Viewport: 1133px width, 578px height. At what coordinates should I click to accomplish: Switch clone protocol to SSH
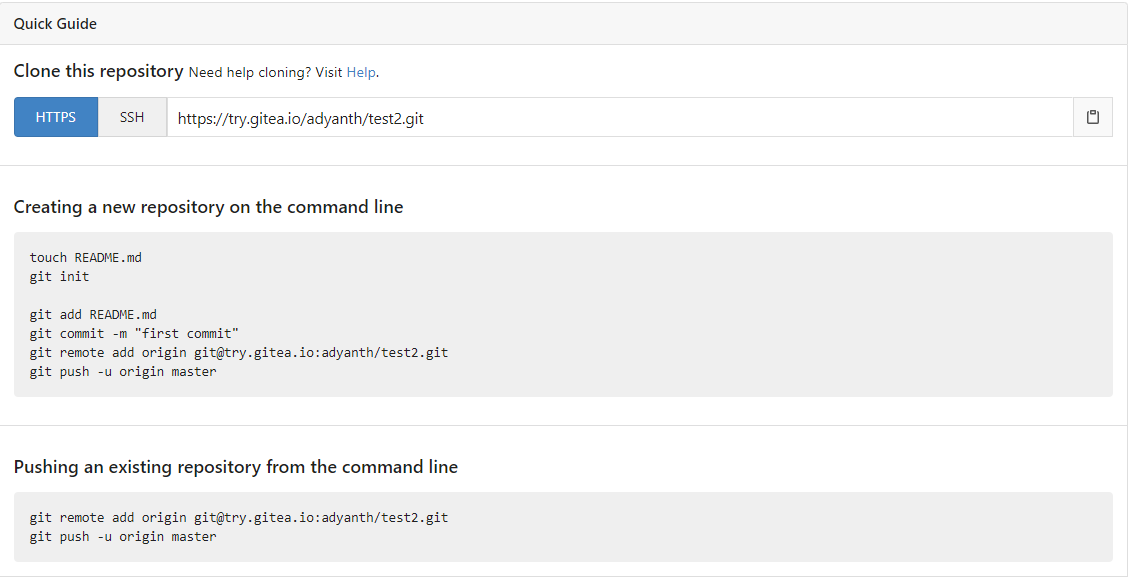(x=132, y=117)
